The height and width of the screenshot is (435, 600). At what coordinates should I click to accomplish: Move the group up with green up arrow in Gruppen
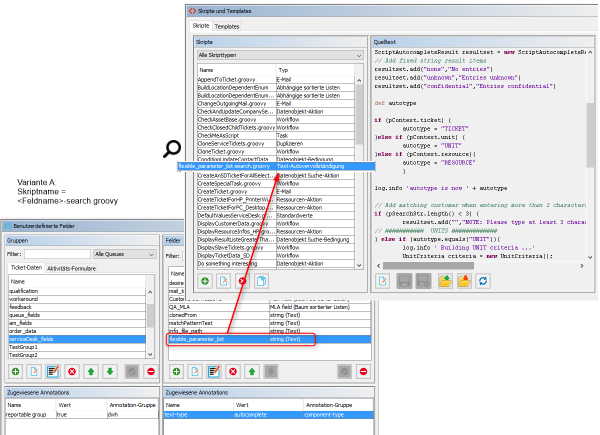[x=91, y=371]
